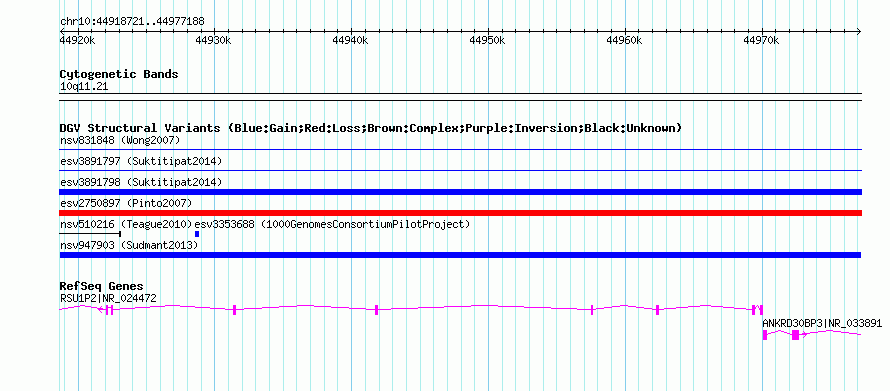Select the red loss bar of esv2750897
Screen dimensions: 890x391
(x=460, y=213)
